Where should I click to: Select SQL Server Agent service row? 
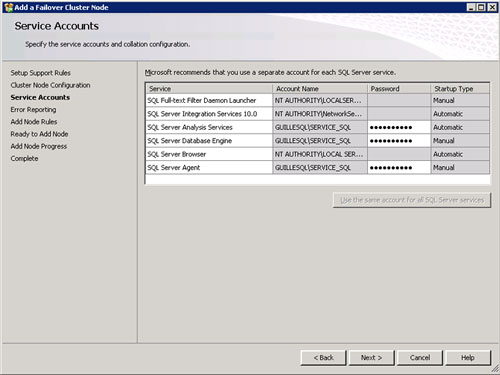click(x=318, y=168)
